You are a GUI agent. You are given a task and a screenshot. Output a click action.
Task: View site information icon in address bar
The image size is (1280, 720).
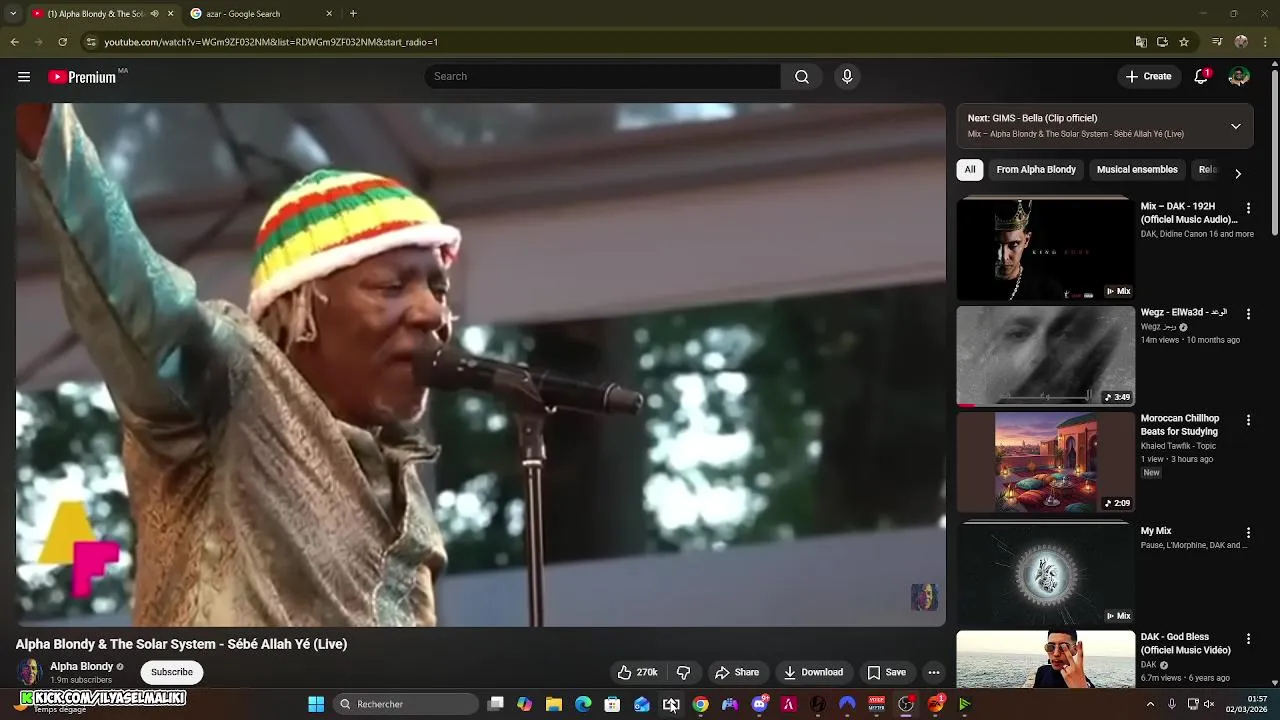(x=90, y=42)
